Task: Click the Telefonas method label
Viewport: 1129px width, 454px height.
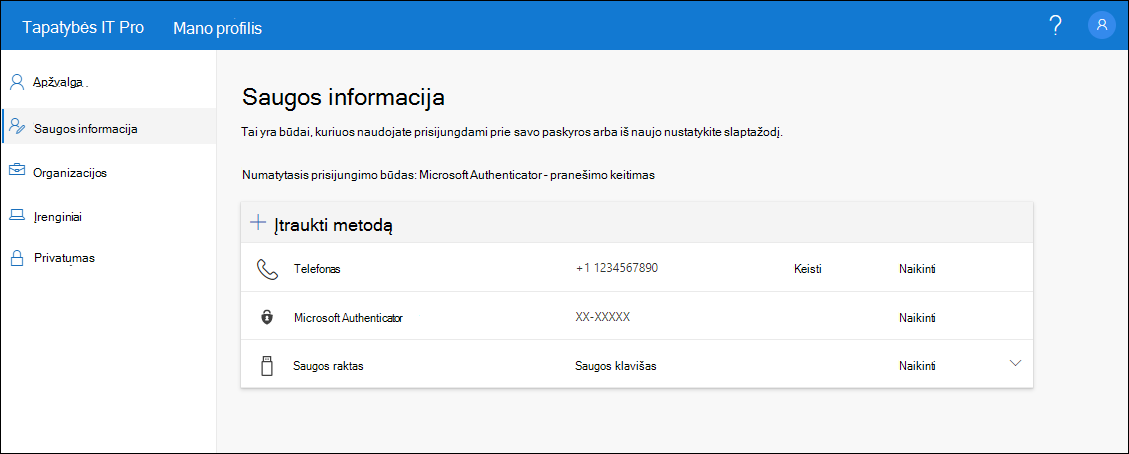Action: click(x=317, y=269)
